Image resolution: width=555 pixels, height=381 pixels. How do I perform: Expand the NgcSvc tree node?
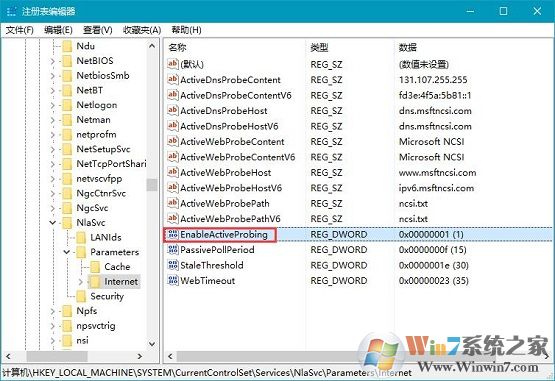pos(52,208)
